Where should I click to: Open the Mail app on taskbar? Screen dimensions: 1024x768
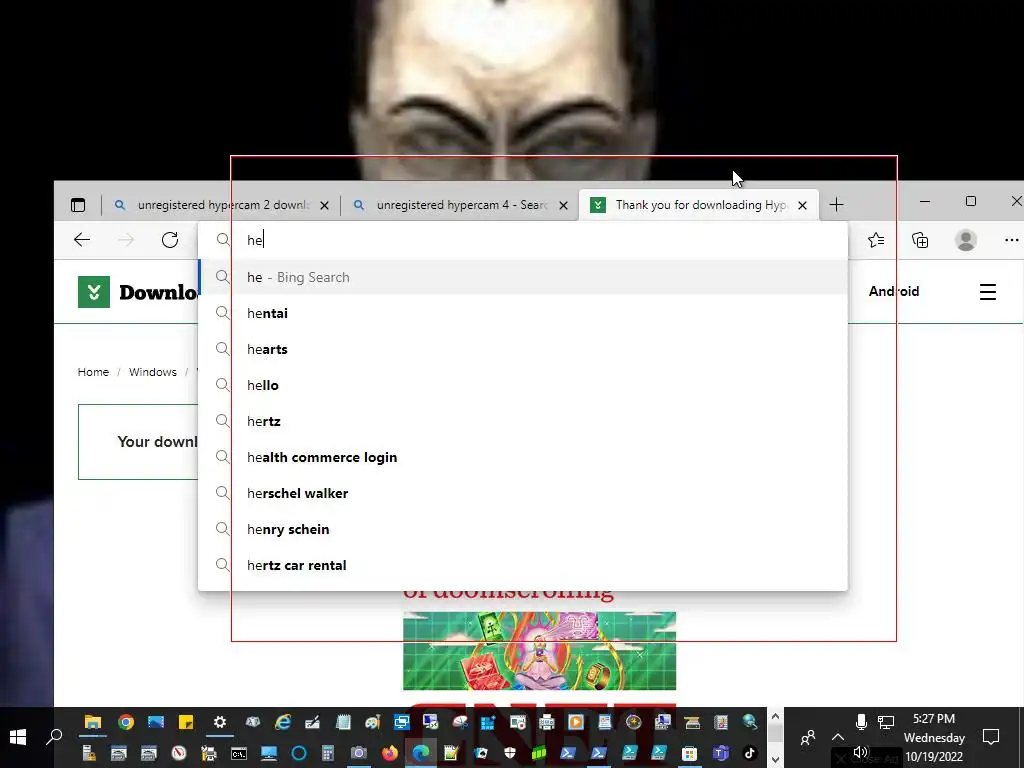156,722
